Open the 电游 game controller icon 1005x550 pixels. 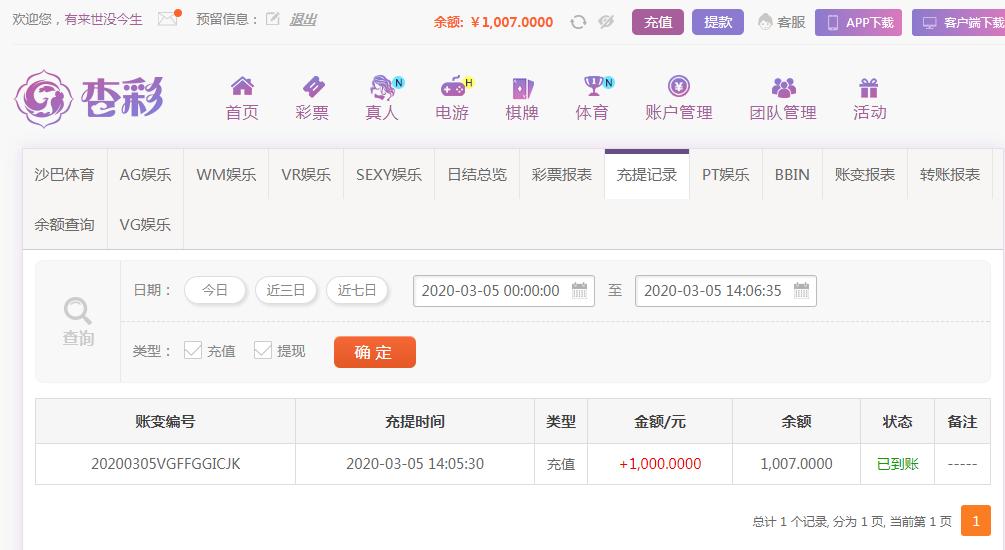tap(454, 87)
